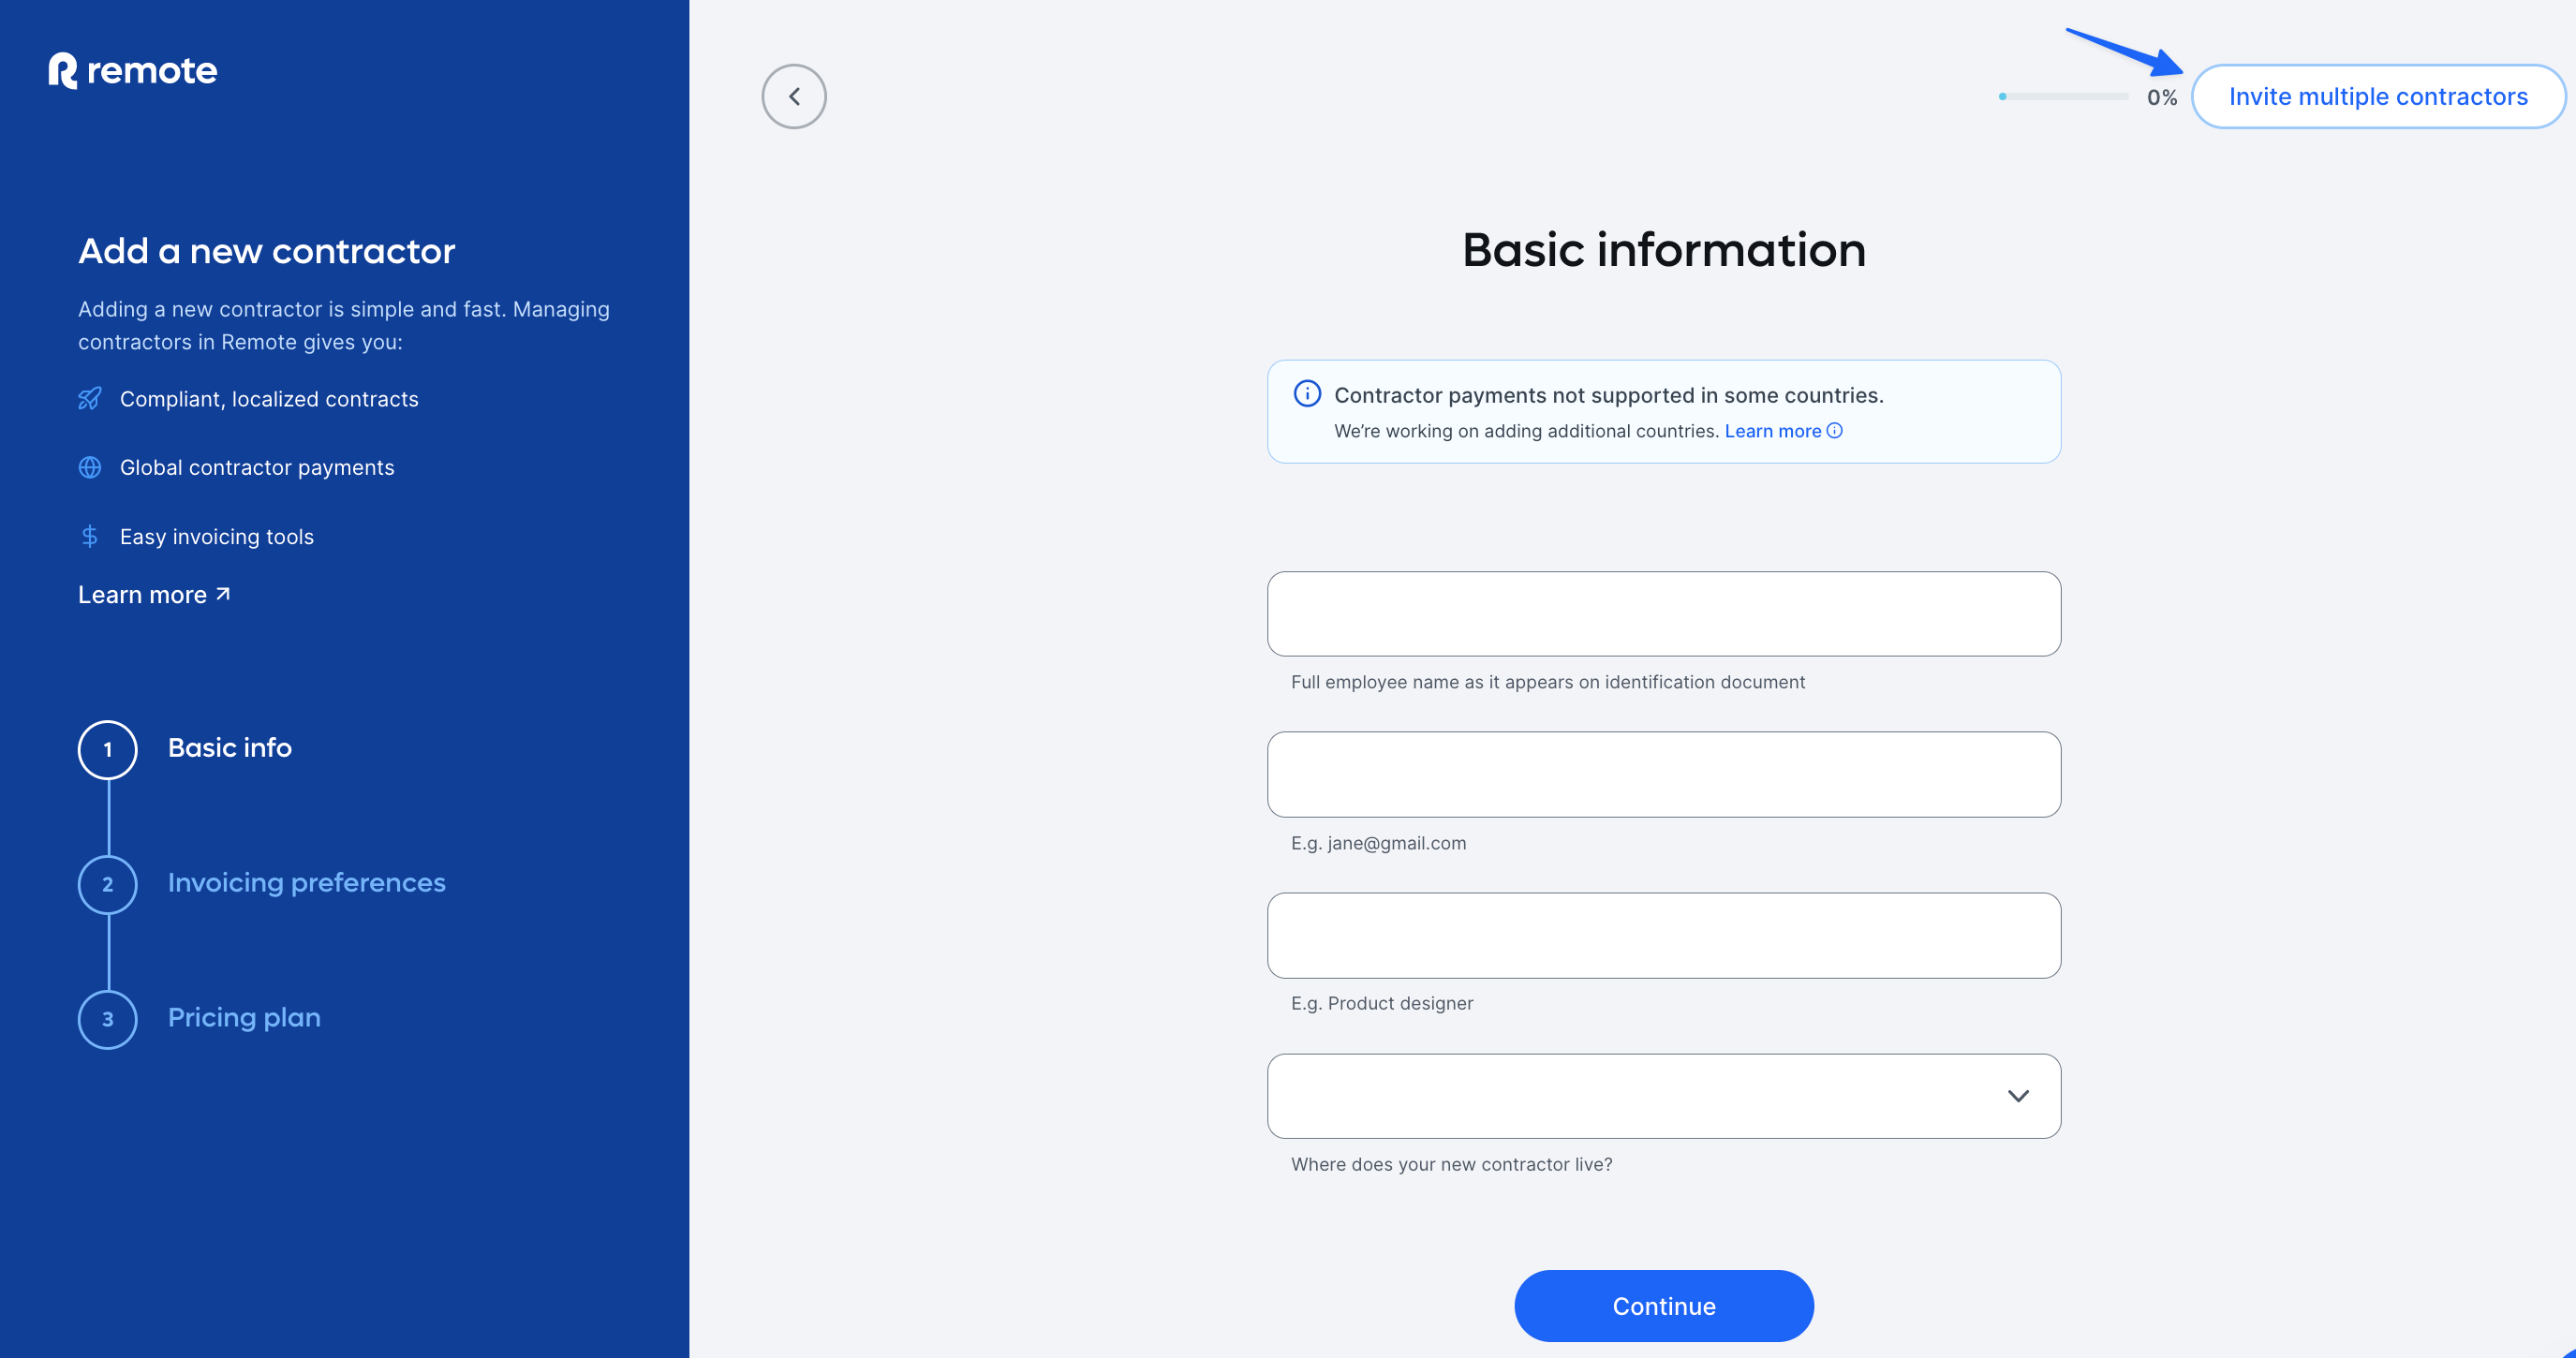
Task: Switch to the Invoicing preferences step
Action: pyautogui.click(x=307, y=883)
